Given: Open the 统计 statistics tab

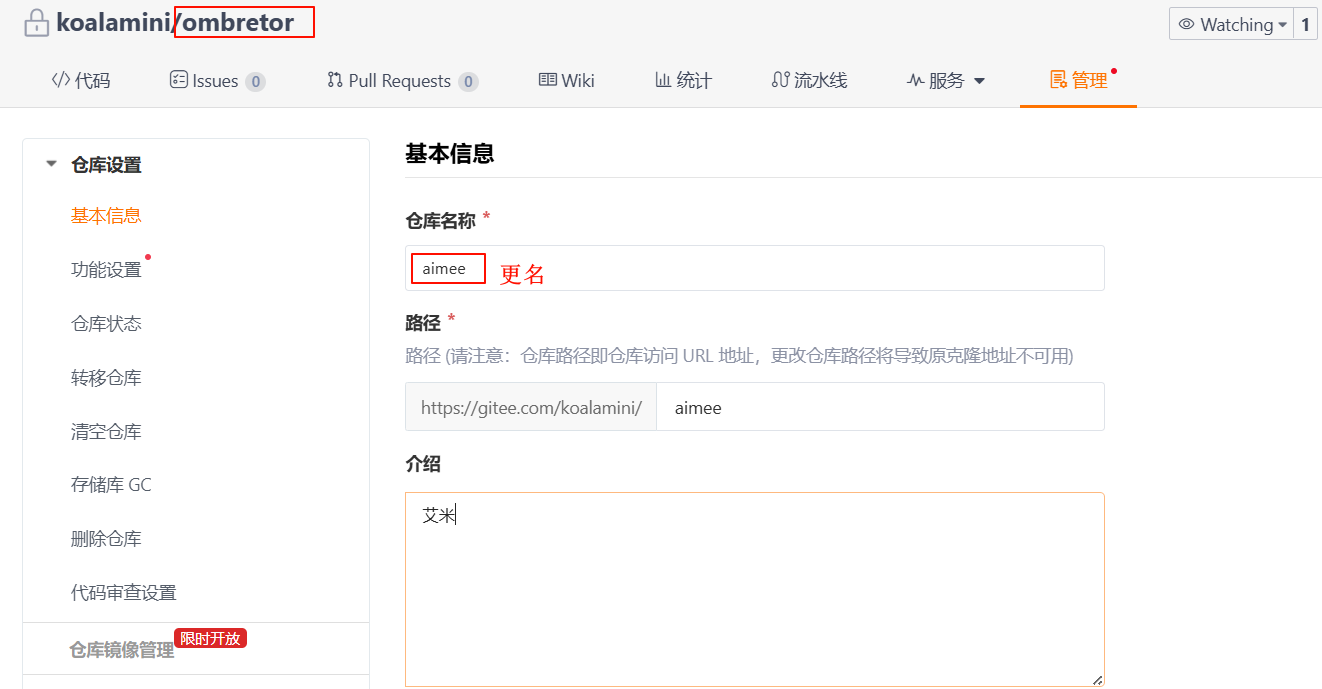Looking at the screenshot, I should (683, 81).
